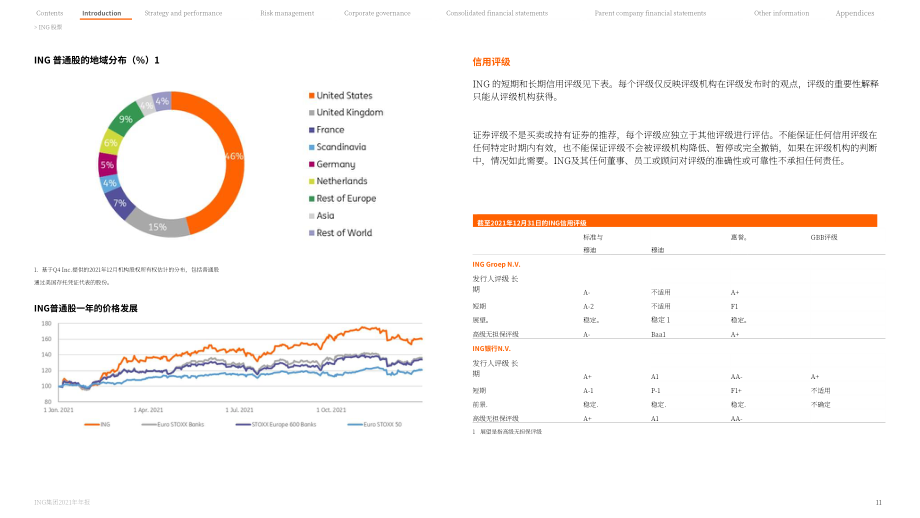Click the 'Baa1' rating cell
The height and width of the screenshot is (518, 920).
[x=658, y=334]
